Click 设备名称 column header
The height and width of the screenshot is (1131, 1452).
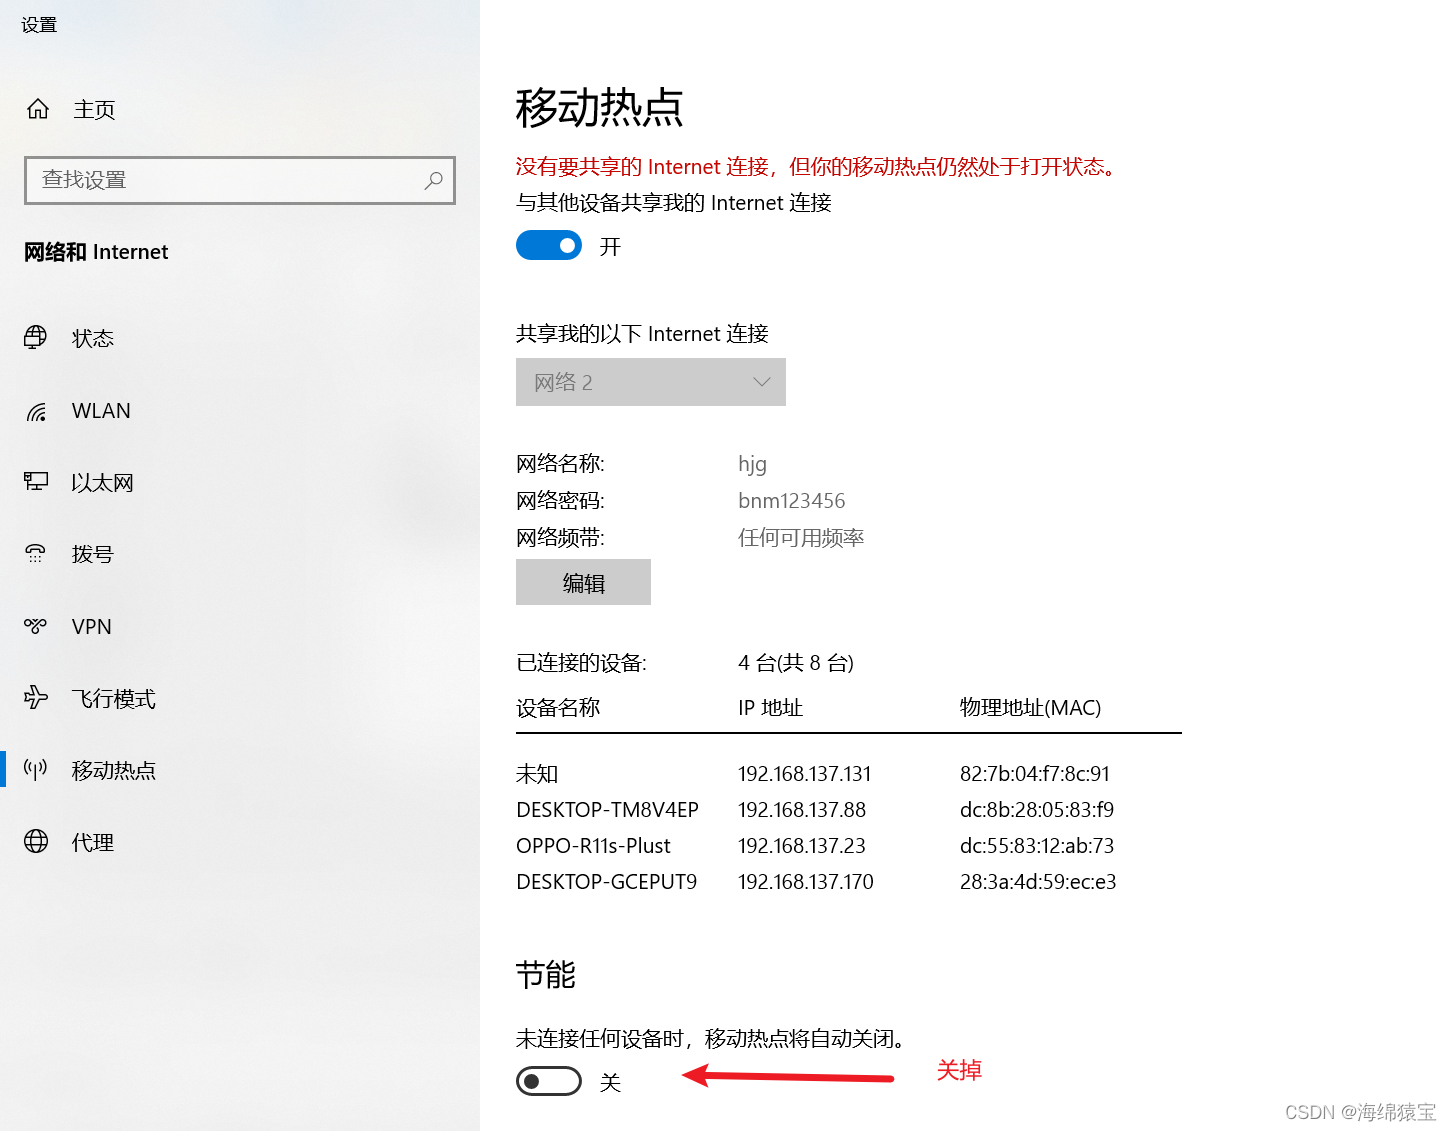[558, 708]
